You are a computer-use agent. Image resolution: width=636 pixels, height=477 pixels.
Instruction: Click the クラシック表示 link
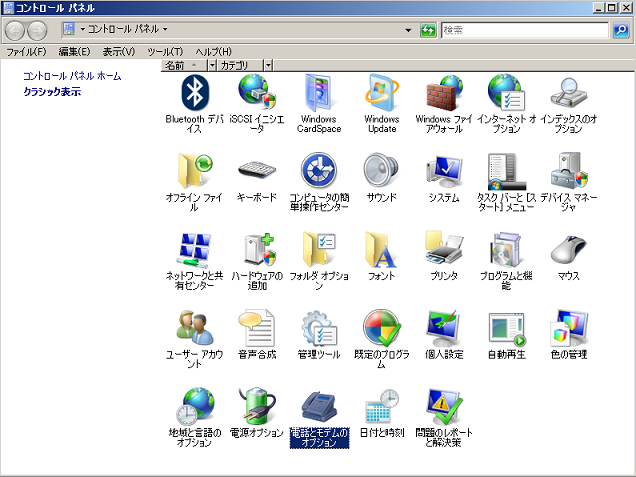[52, 92]
